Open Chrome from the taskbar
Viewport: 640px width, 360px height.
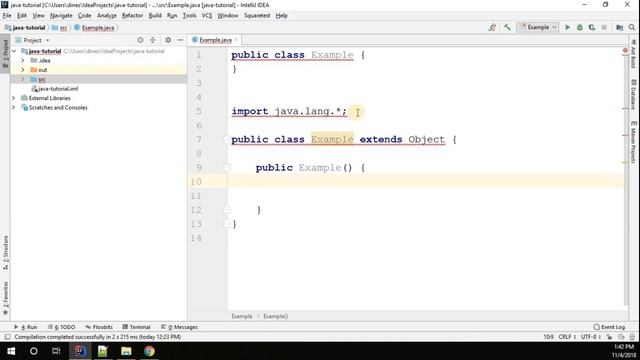click(x=149, y=351)
